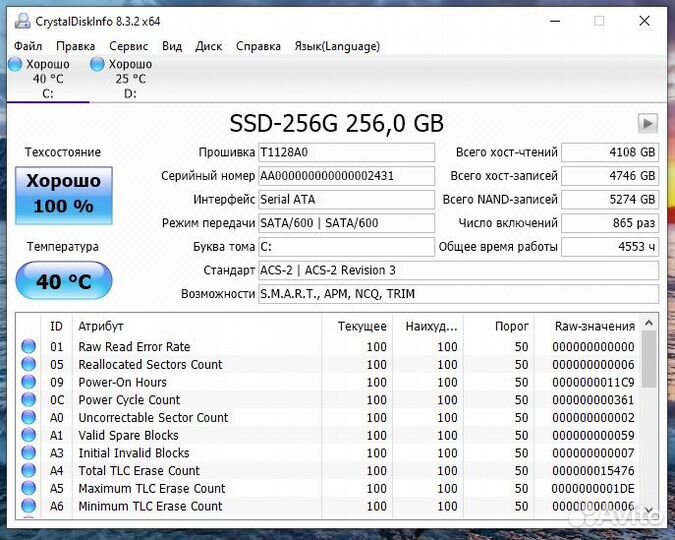Open the Вид menu

(172, 46)
